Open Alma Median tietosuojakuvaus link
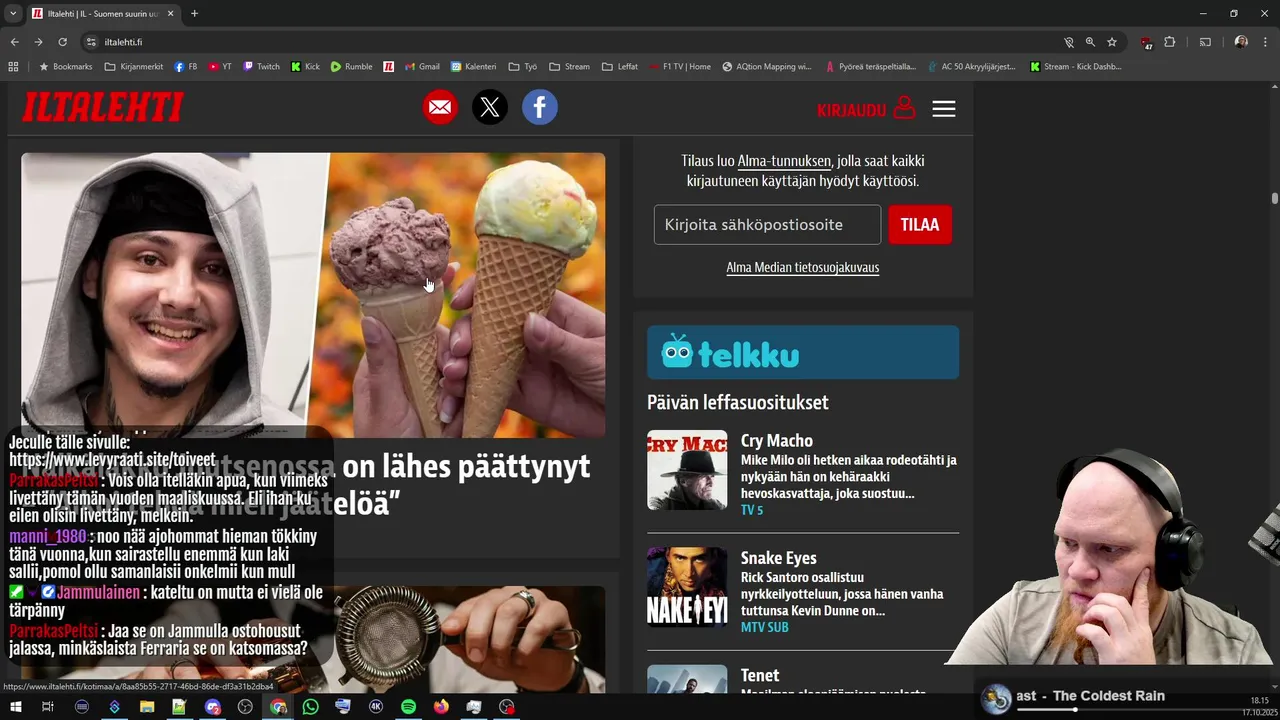1280x720 pixels. 803,267
